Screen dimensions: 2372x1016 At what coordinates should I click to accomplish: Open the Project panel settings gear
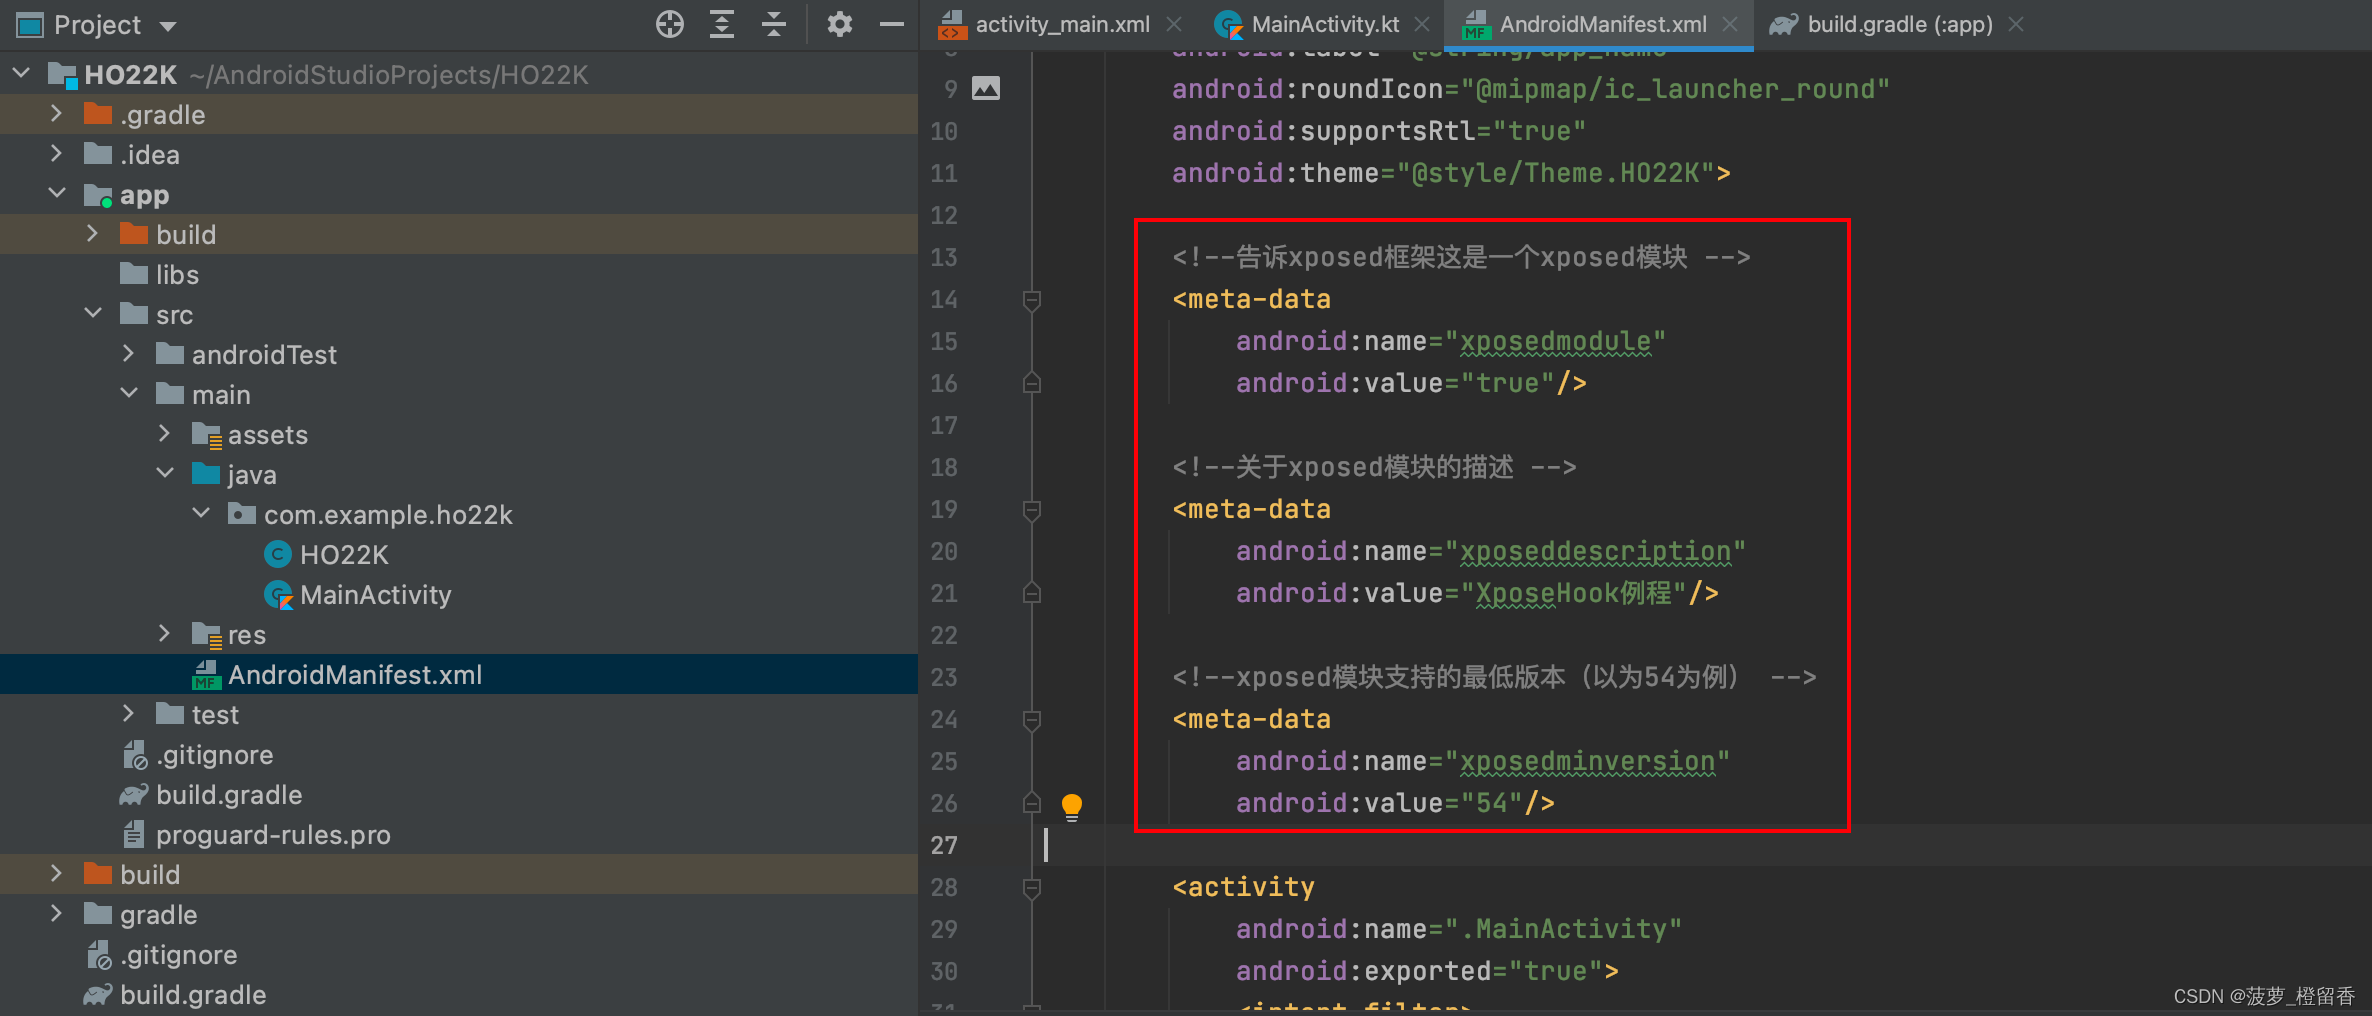(x=840, y=24)
